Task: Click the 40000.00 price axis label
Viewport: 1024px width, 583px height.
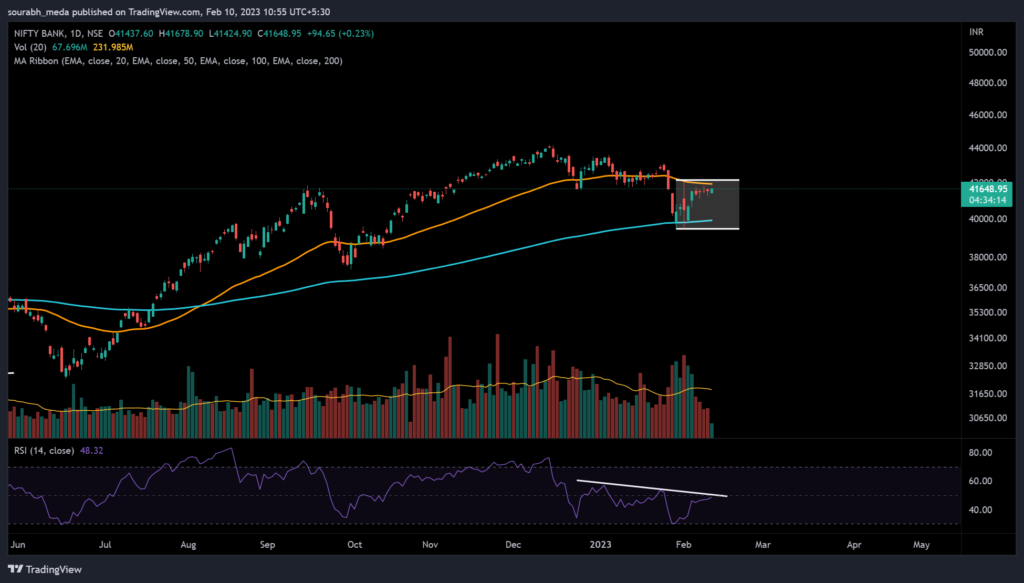Action: pyautogui.click(x=987, y=219)
